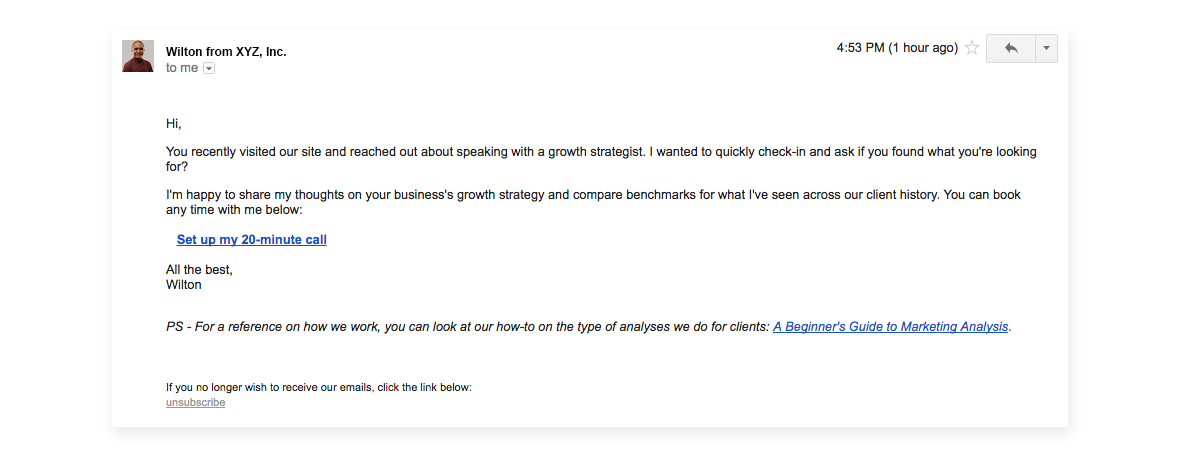Expand recipient details arrow next to "to me"
Screen dimensions: 1180x456
tap(209, 68)
